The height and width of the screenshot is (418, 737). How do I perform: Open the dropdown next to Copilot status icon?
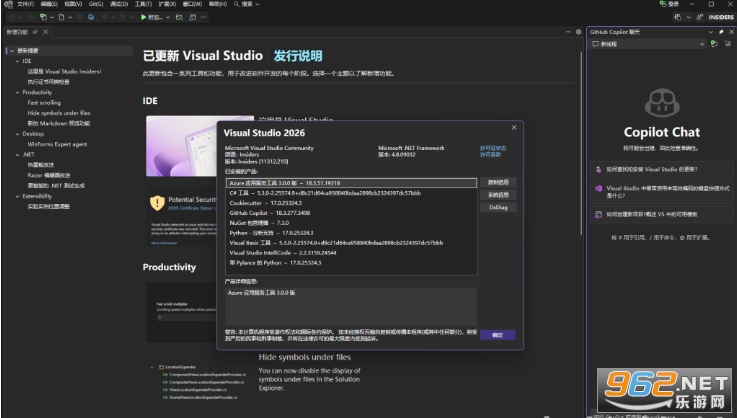coord(688,17)
